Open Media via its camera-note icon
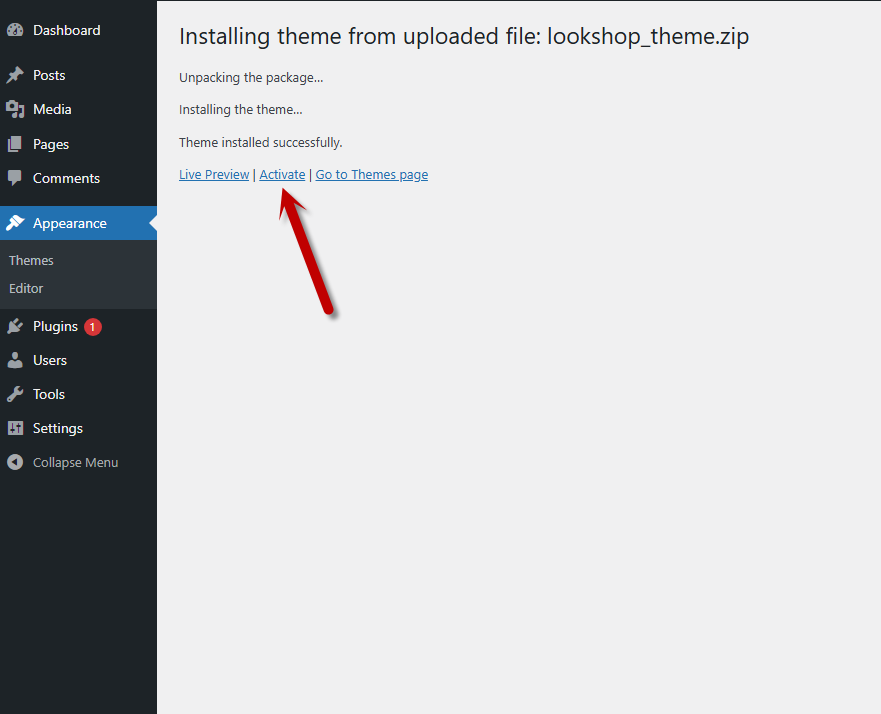Viewport: 881px width, 714px height. [15, 109]
